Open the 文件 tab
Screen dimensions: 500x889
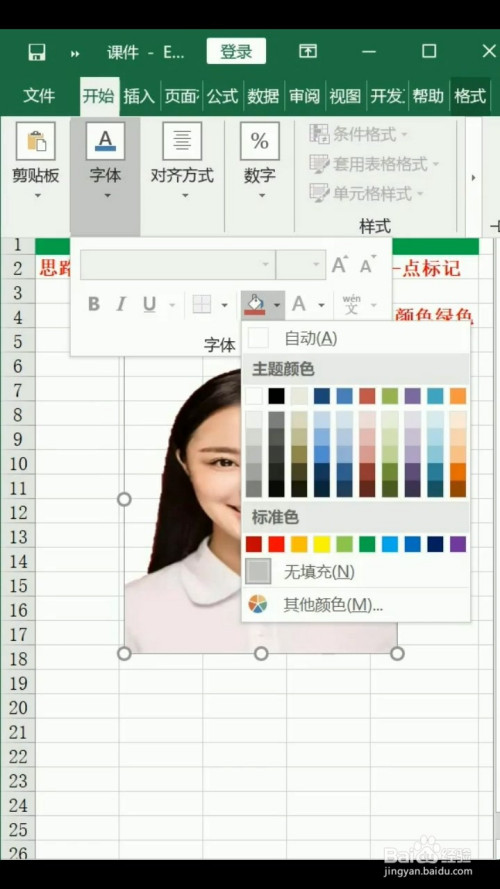coord(39,96)
